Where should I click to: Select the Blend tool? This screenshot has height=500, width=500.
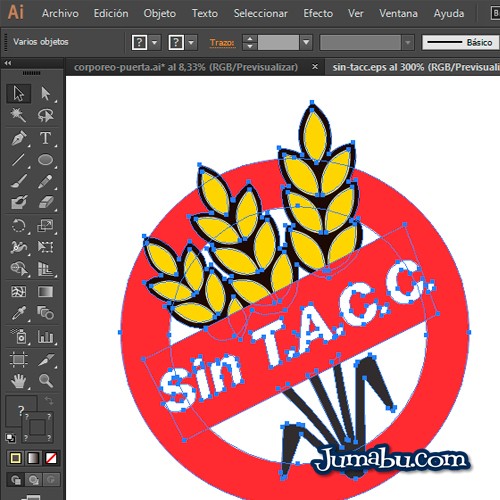[x=45, y=313]
